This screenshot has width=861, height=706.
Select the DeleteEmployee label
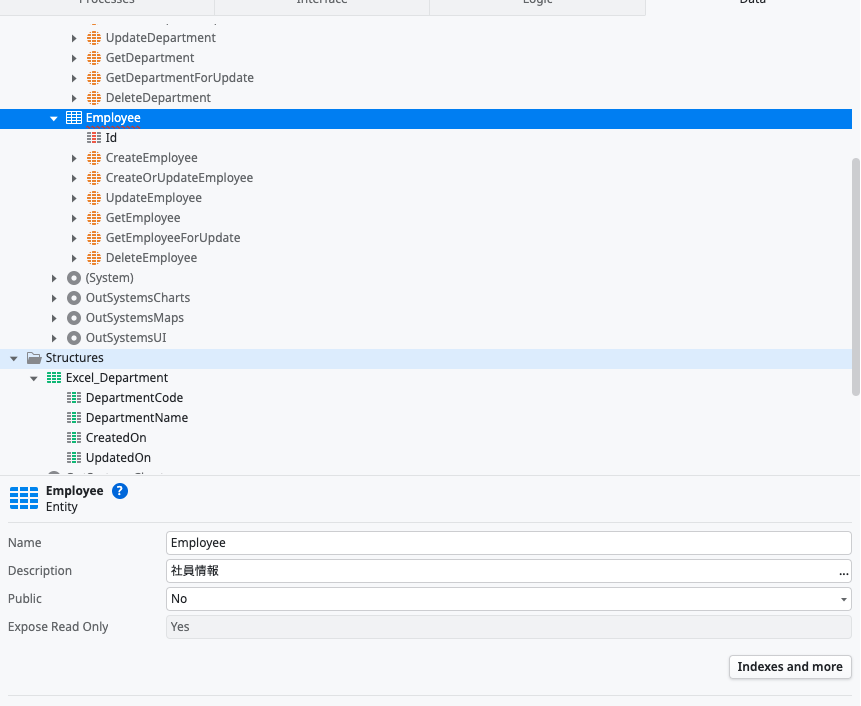tap(152, 258)
